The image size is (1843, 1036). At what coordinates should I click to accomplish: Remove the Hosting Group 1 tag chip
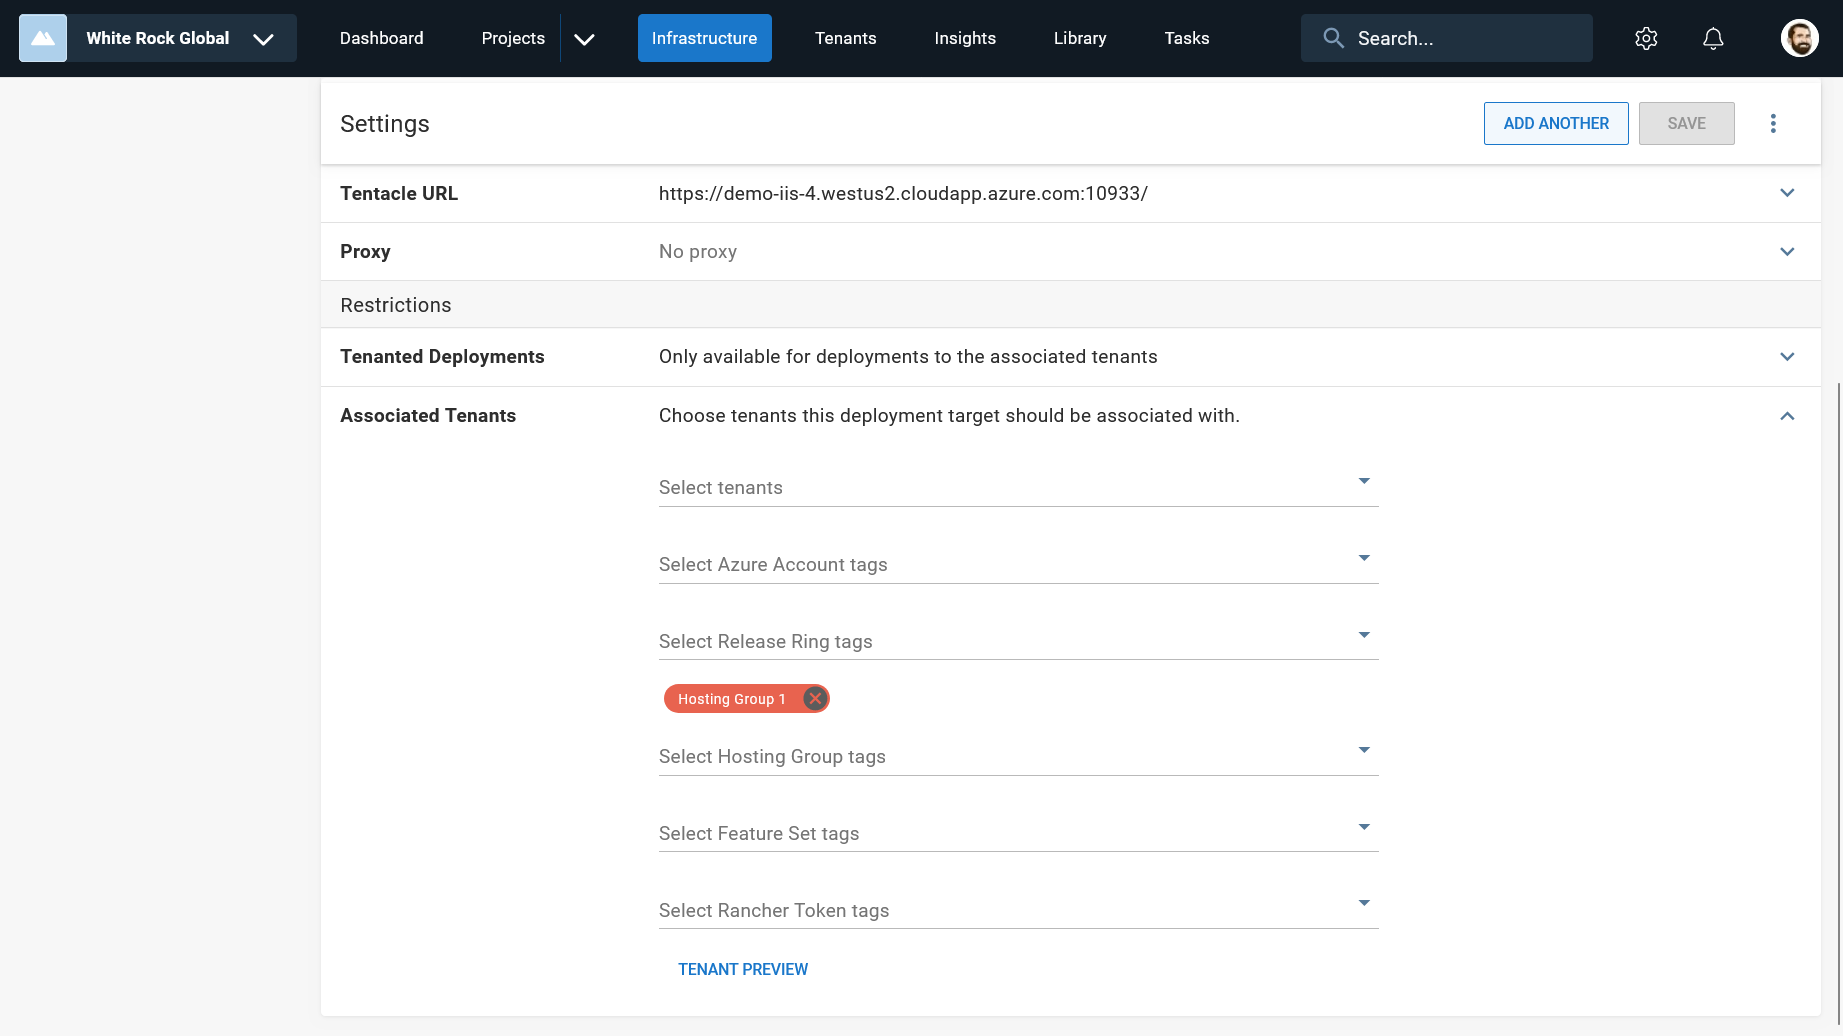(815, 699)
